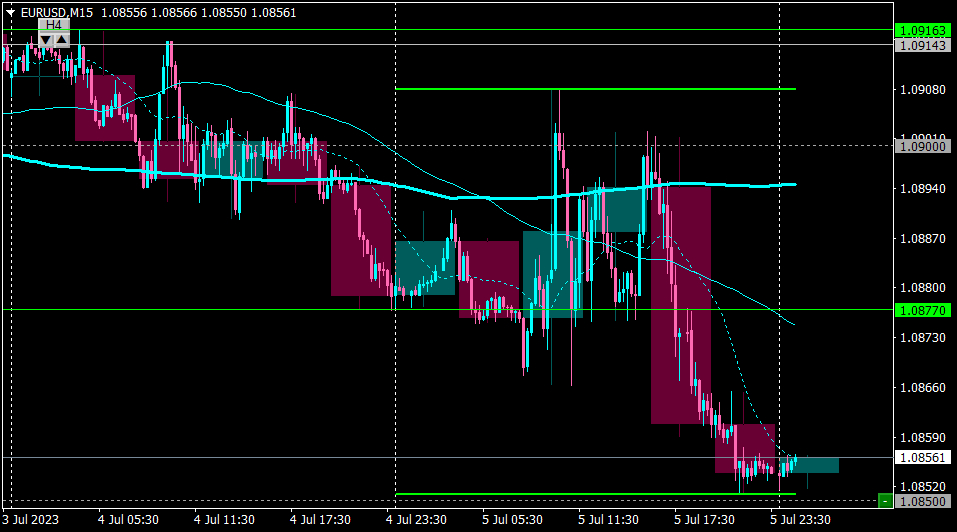The height and width of the screenshot is (532, 957).
Task: Click the 5 Jul 11:30 time label
Action: [x=608, y=520]
